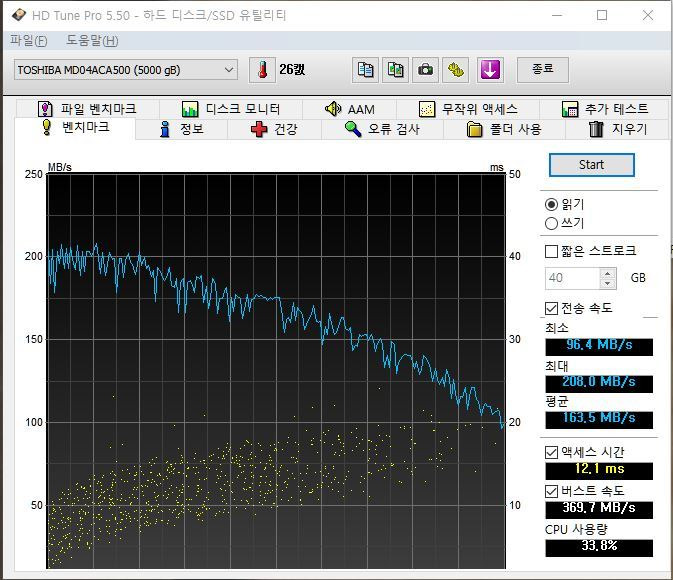This screenshot has width=673, height=580.
Task: Click the 163.5 MB/s average value
Action: pos(599,418)
